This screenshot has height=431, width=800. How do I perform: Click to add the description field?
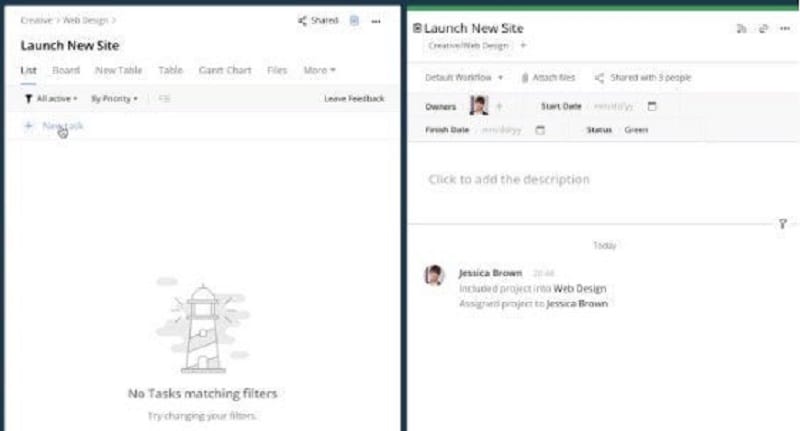coord(509,180)
